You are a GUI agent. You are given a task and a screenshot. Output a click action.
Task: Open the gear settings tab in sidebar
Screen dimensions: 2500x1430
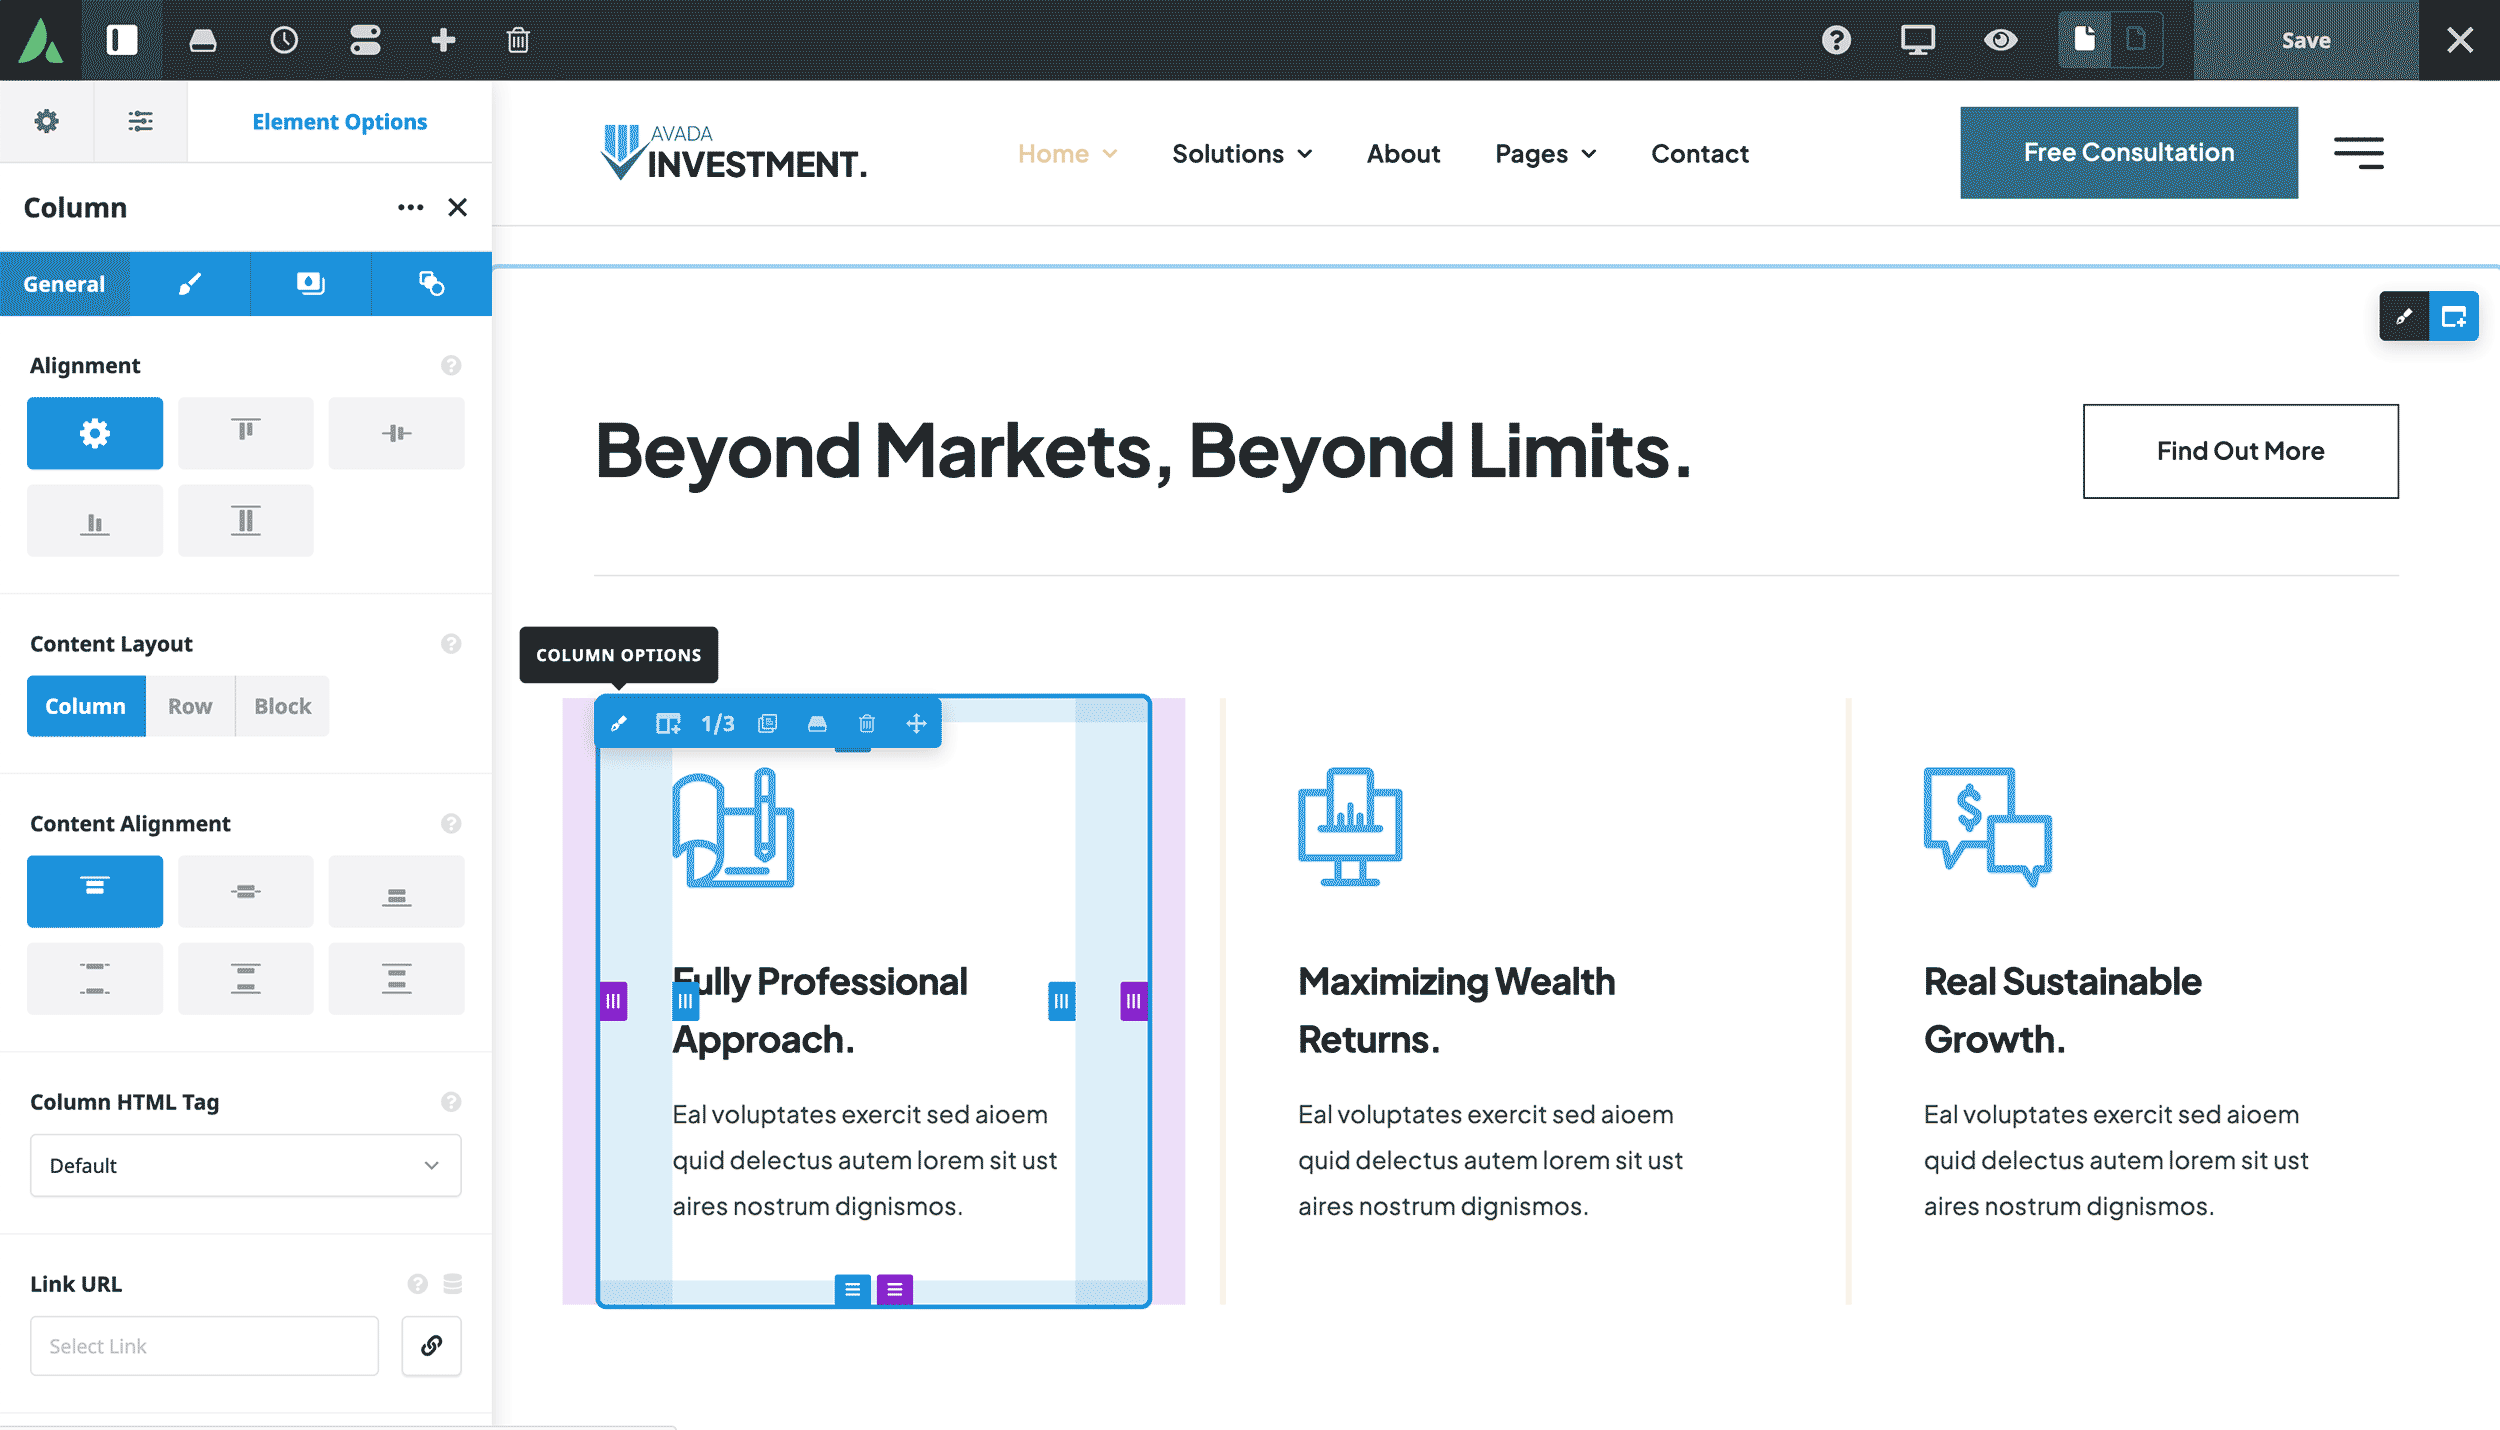[x=46, y=121]
